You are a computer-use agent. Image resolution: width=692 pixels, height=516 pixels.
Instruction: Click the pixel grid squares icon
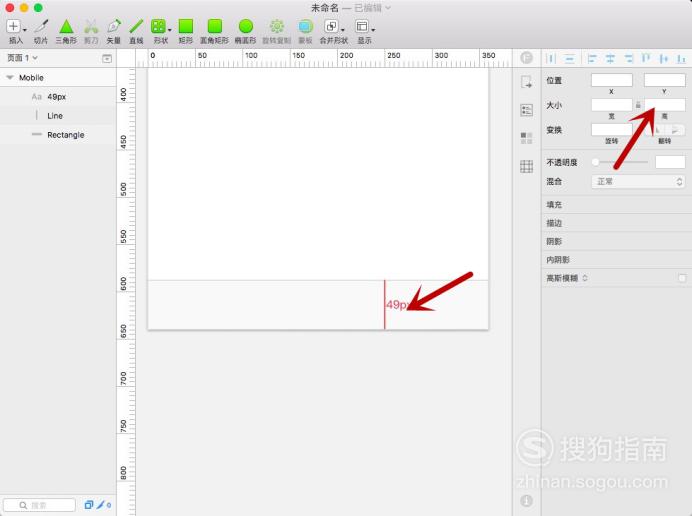click(526, 138)
